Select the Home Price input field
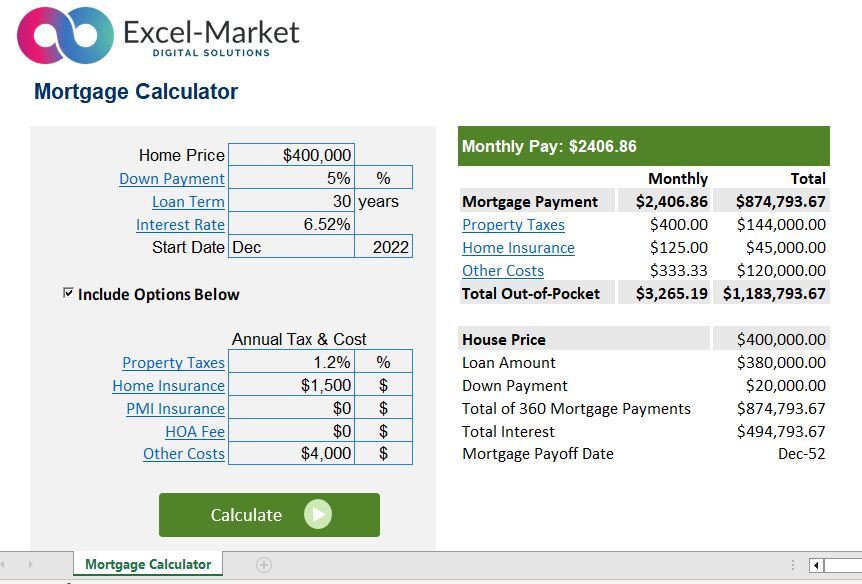The image size is (862, 584). click(291, 155)
